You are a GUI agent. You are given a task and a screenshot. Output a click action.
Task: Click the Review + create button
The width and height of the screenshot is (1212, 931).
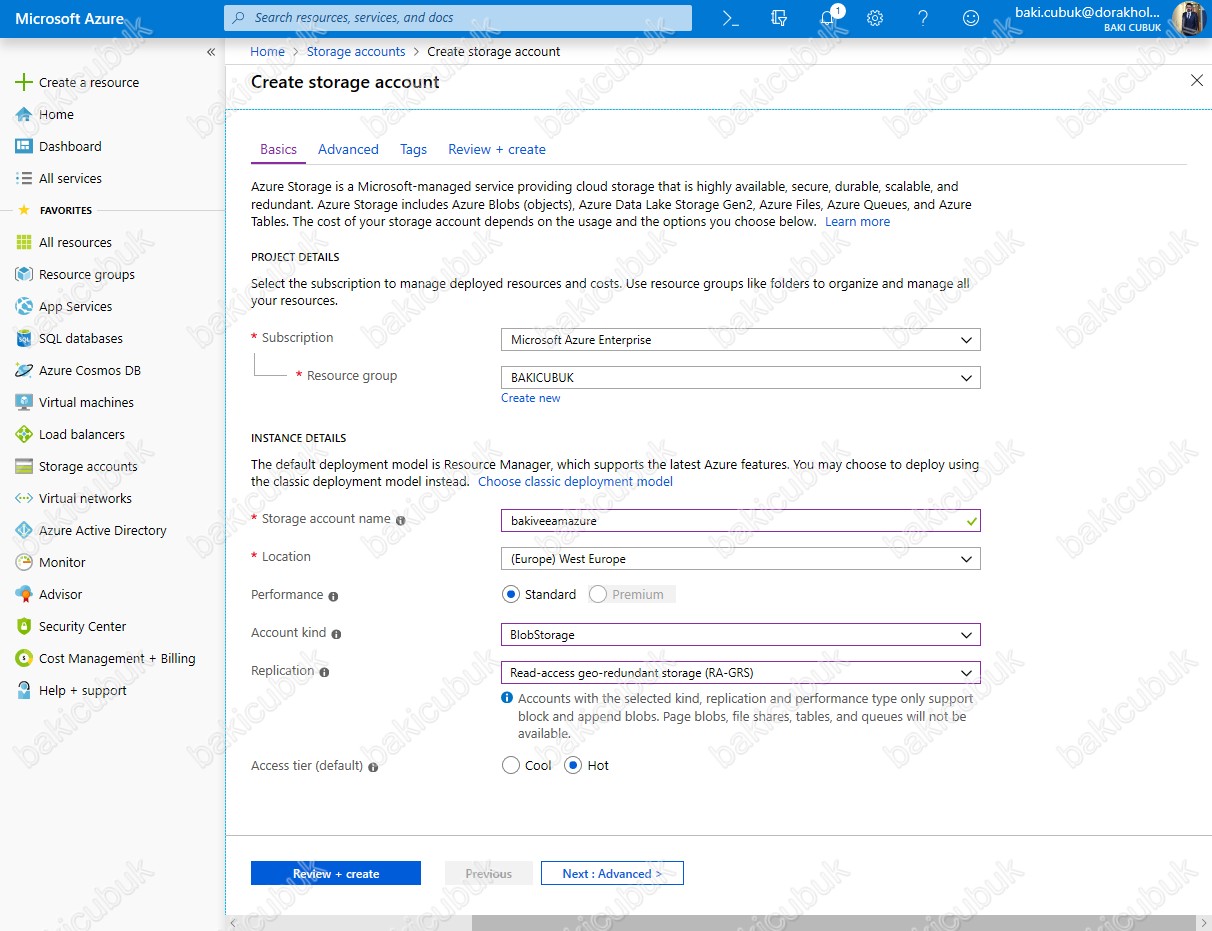point(336,874)
